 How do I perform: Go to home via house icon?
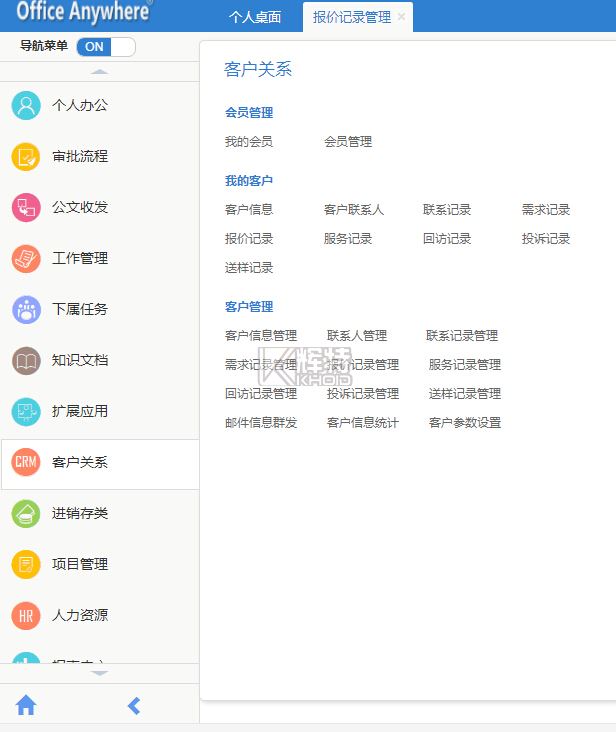pyautogui.click(x=26, y=706)
